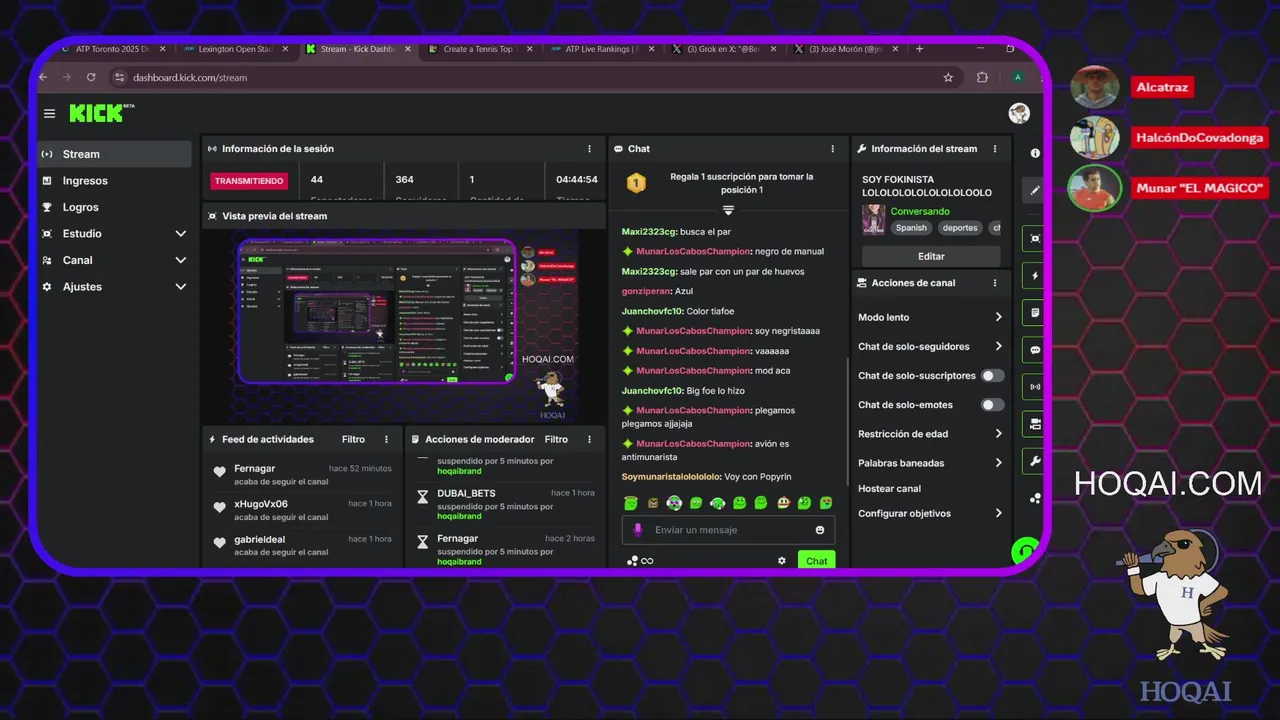
Task: Open the three-dot menu of Acciones de canal
Action: [x=994, y=283]
